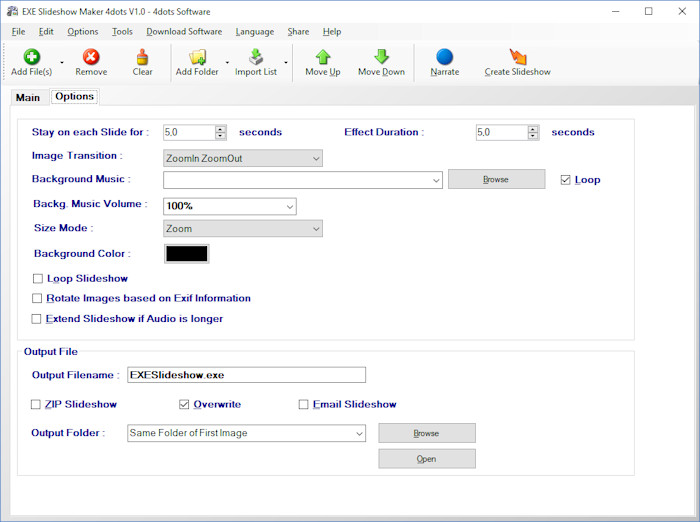Screen dimensions: 700x522
Task: Increase the Effect Duration value
Action: pyautogui.click(x=533, y=129)
